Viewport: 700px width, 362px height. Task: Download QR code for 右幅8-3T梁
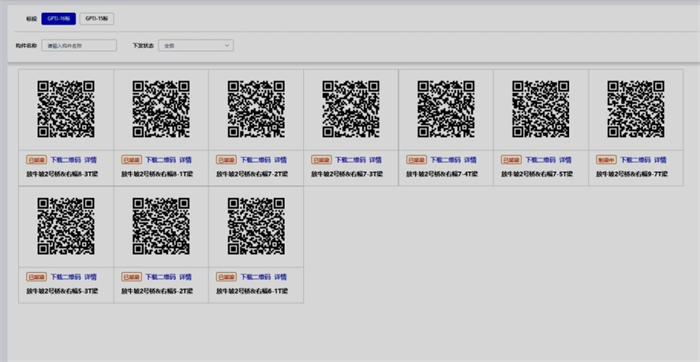click(65, 160)
